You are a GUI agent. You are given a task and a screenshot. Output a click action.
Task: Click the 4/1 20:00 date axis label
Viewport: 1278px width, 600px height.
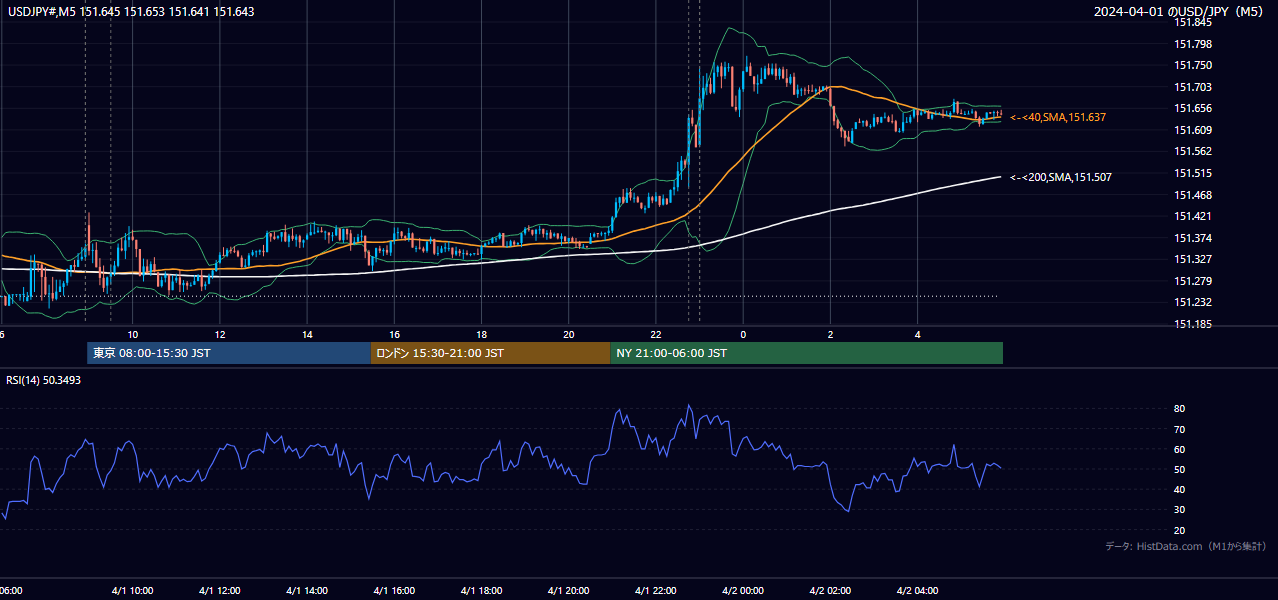tap(568, 591)
